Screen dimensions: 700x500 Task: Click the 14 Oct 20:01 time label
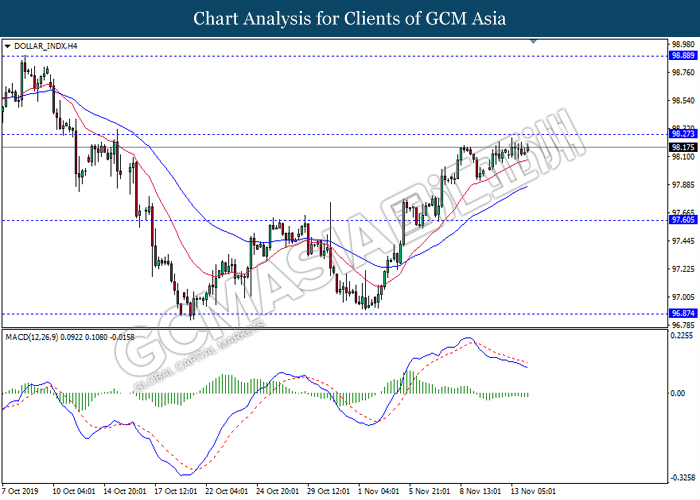[125, 491]
